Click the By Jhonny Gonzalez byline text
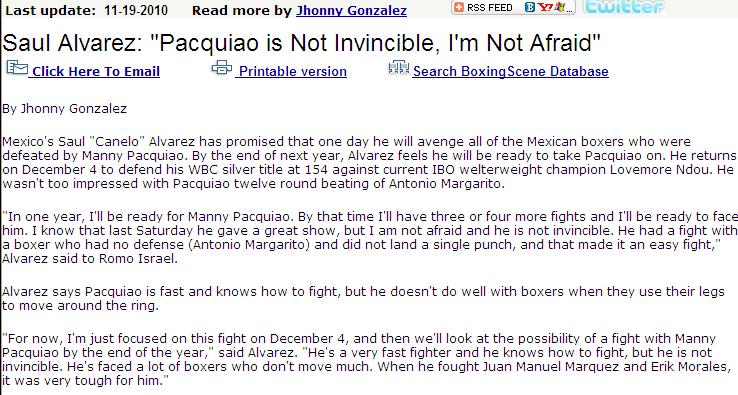The width and height of the screenshot is (738, 395). [64, 109]
